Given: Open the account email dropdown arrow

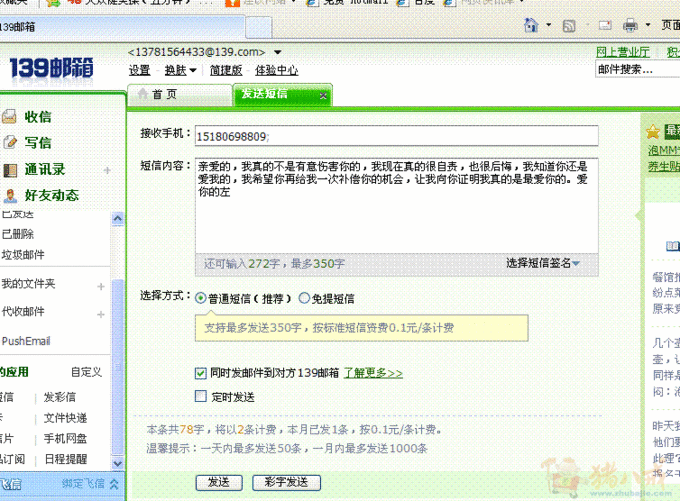Looking at the screenshot, I should pos(278,52).
